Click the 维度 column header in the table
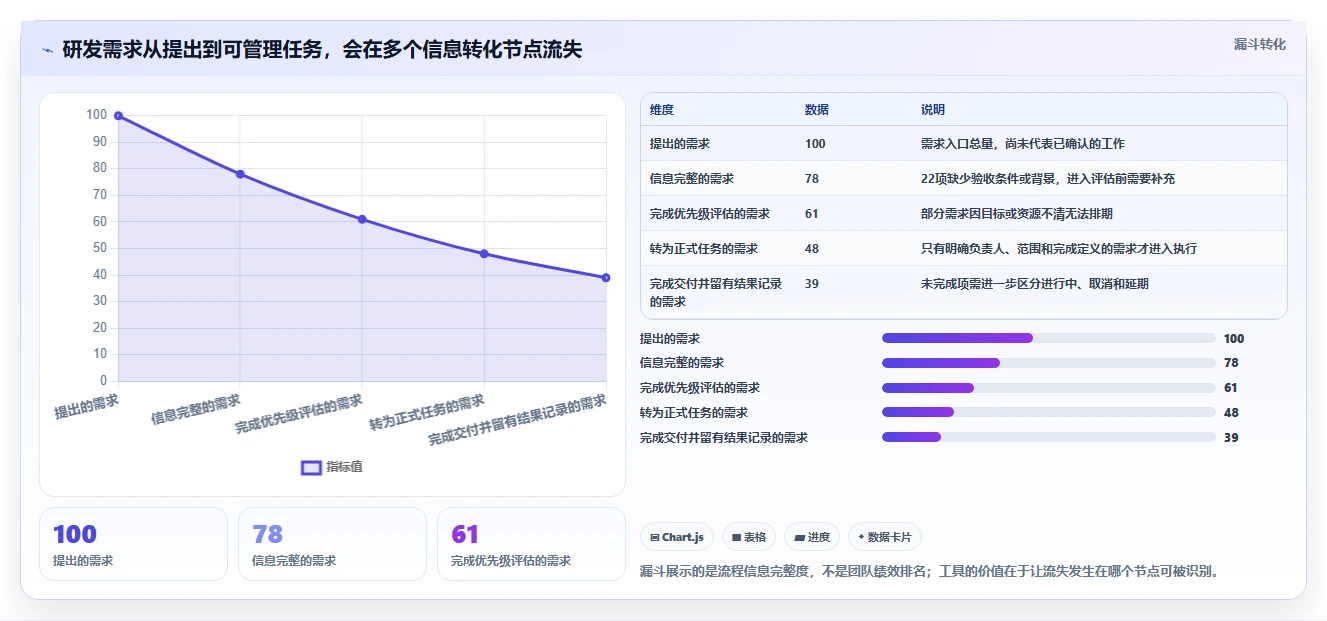The width and height of the screenshot is (1327, 621). pos(662,110)
